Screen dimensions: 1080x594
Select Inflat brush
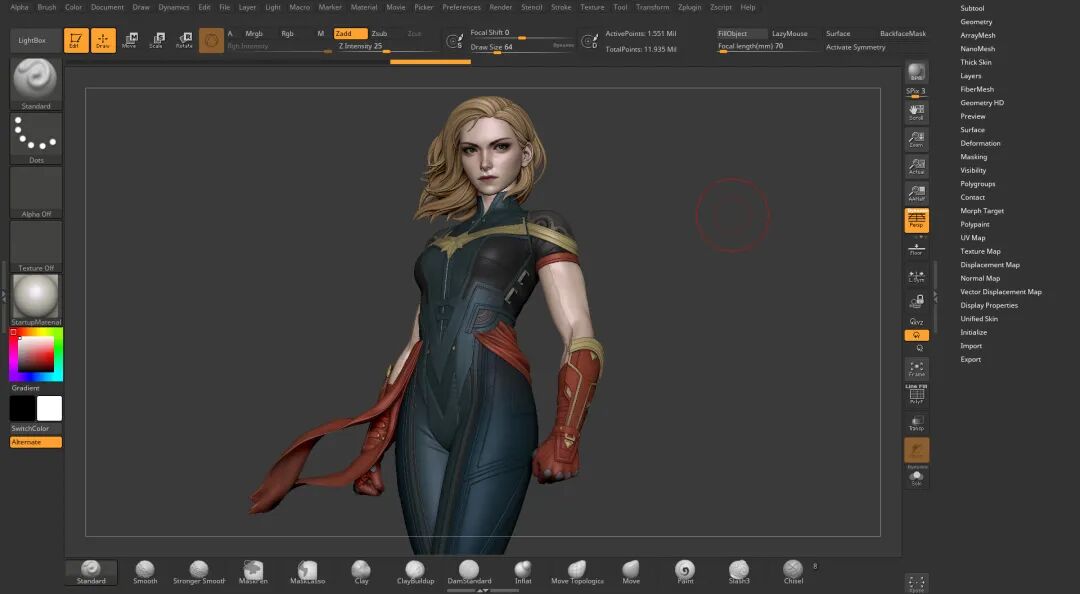click(523, 572)
